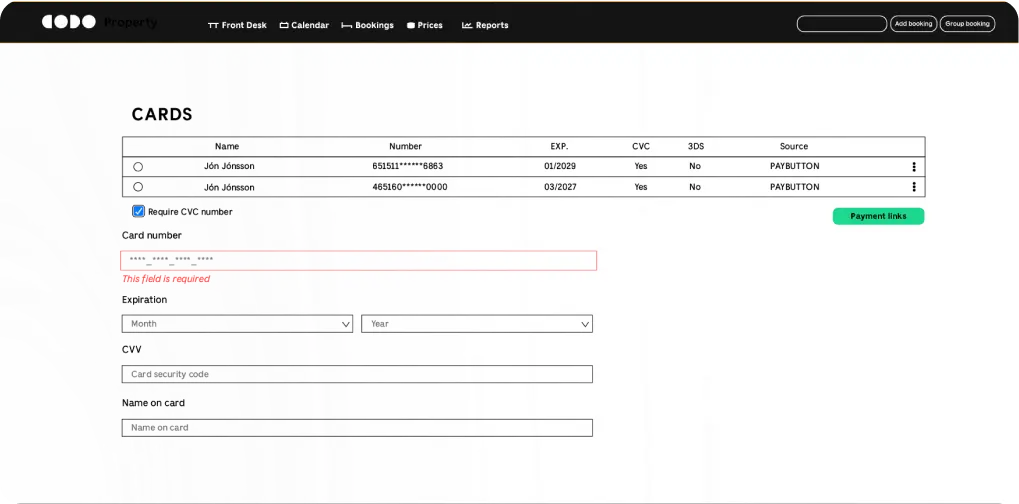Open three-dot menu for card ending 6863
This screenshot has width=1019, height=504.
913,167
